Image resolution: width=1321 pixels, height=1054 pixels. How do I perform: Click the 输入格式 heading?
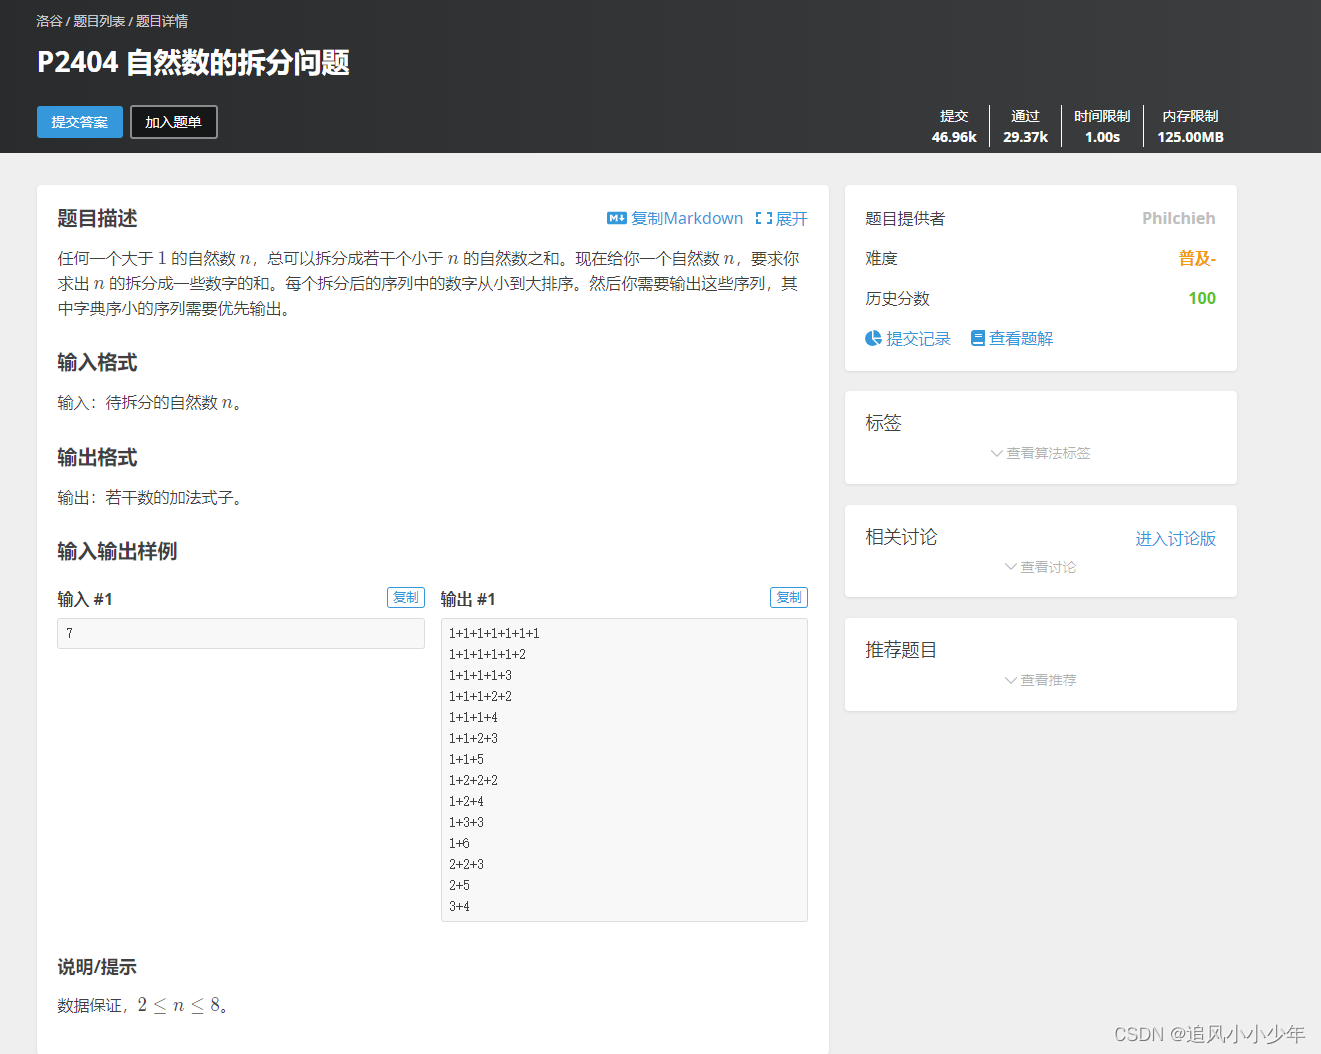pos(97,362)
